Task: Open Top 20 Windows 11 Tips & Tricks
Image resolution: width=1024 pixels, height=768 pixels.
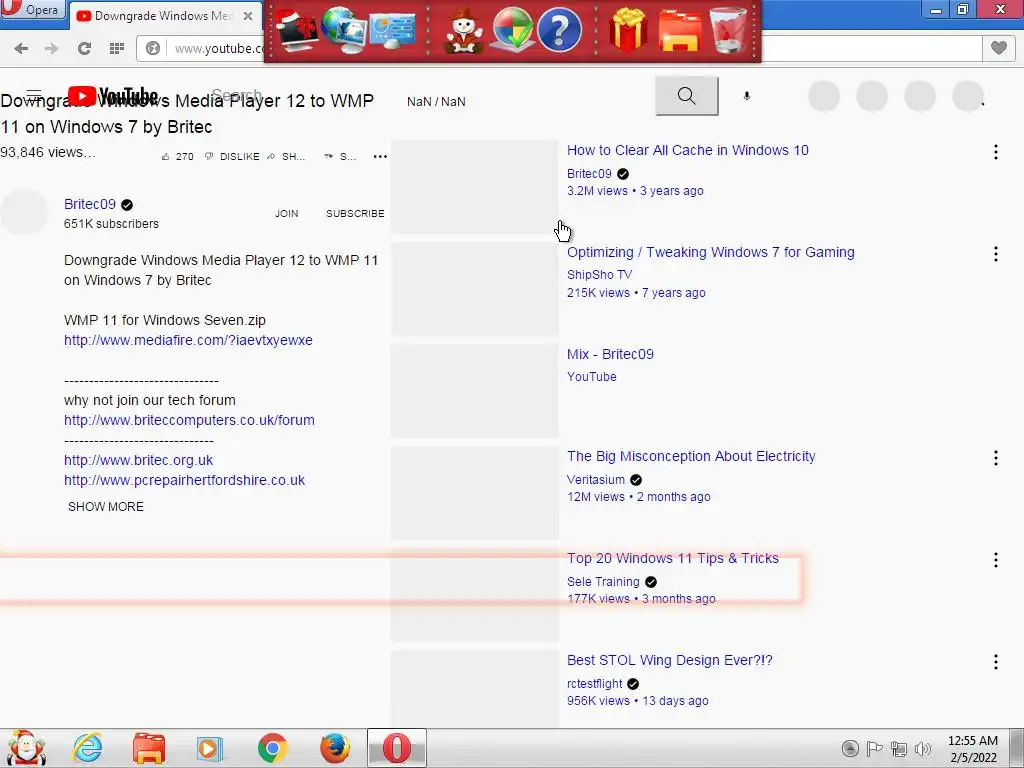Action: point(673,558)
